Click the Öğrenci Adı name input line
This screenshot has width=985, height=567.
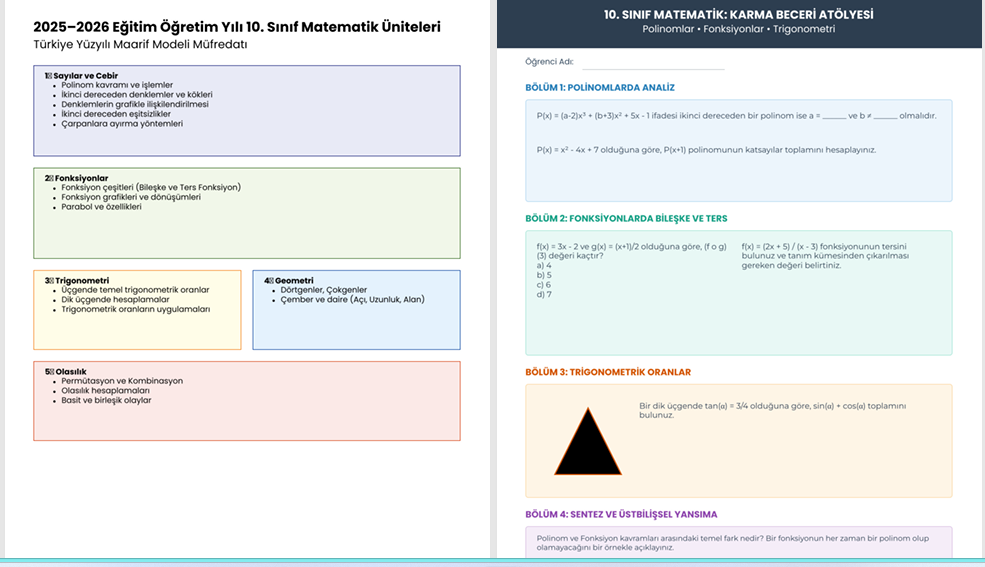pos(652,64)
